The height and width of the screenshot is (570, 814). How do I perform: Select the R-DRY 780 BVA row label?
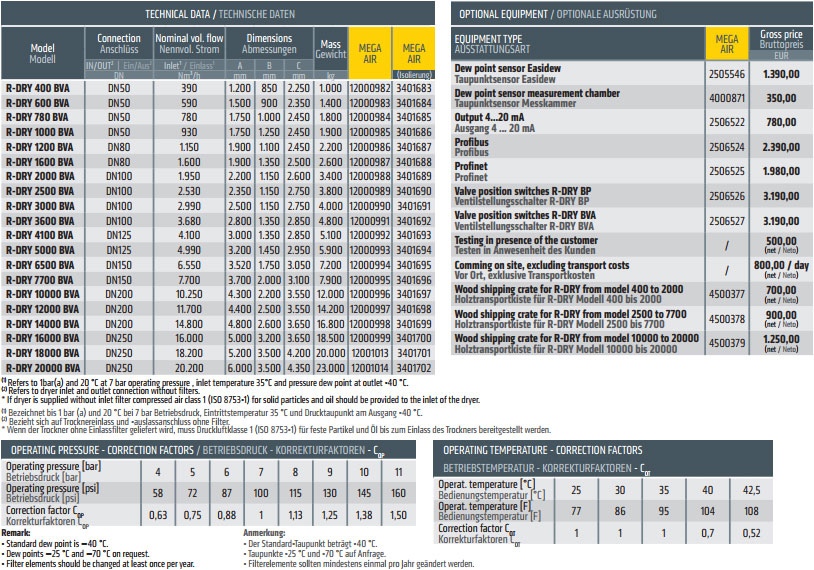[37, 117]
